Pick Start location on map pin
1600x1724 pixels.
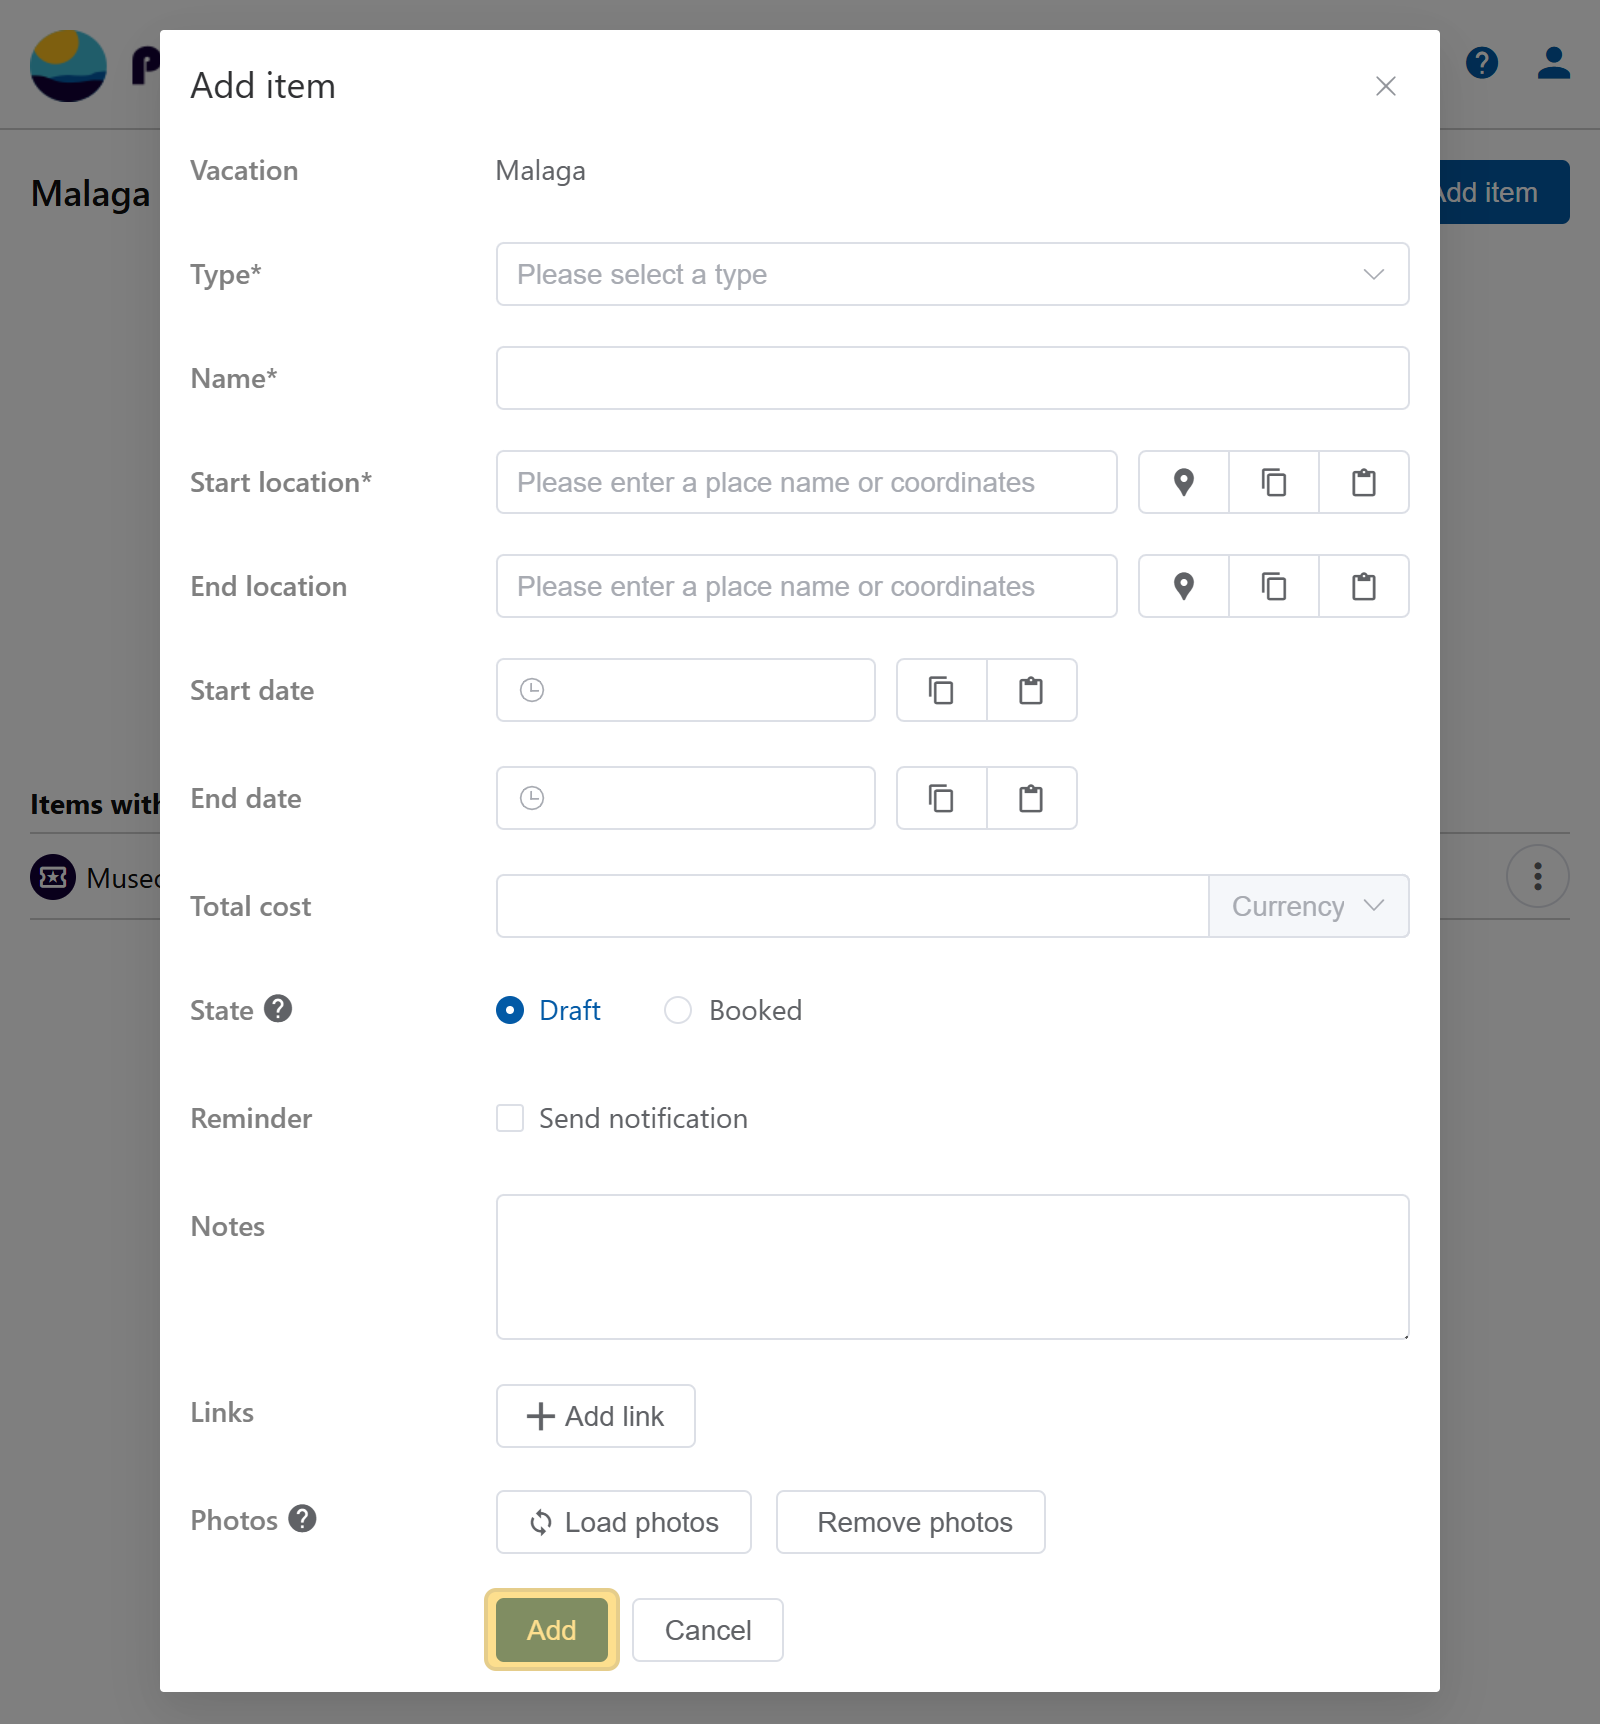(x=1184, y=482)
